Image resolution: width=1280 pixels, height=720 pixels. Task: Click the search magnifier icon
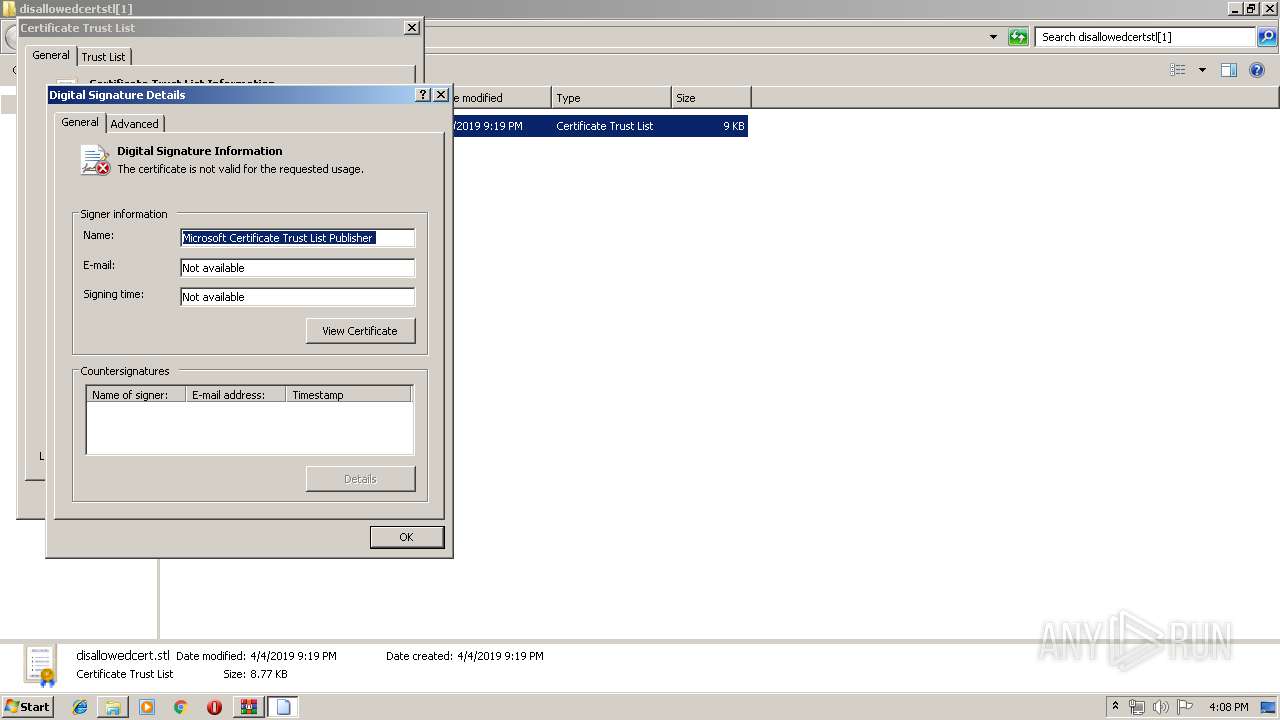tap(1267, 37)
